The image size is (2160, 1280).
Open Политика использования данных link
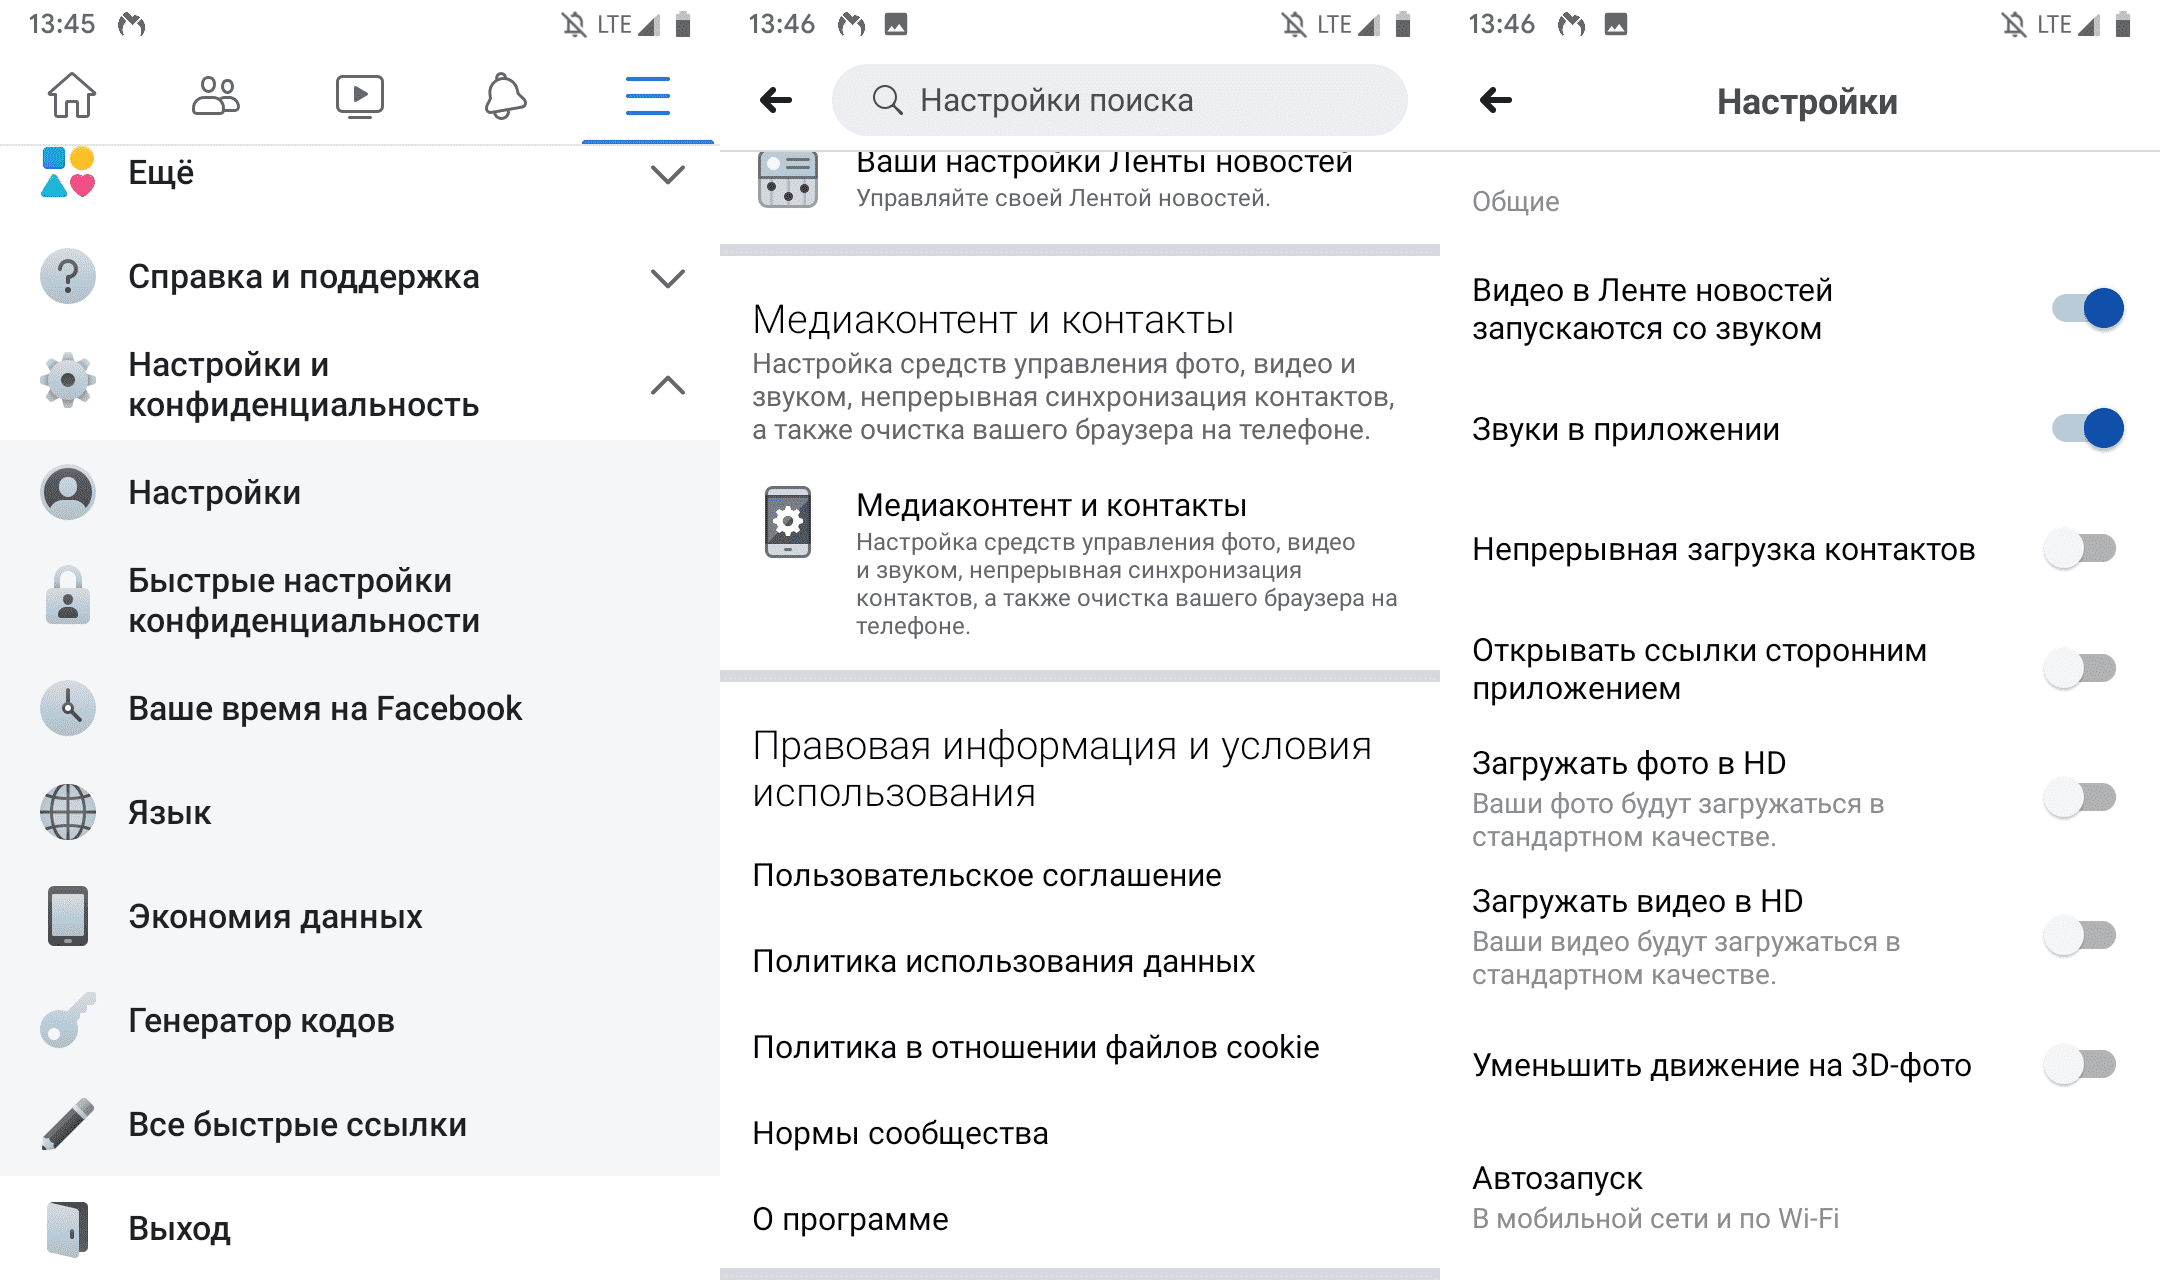1003,961
